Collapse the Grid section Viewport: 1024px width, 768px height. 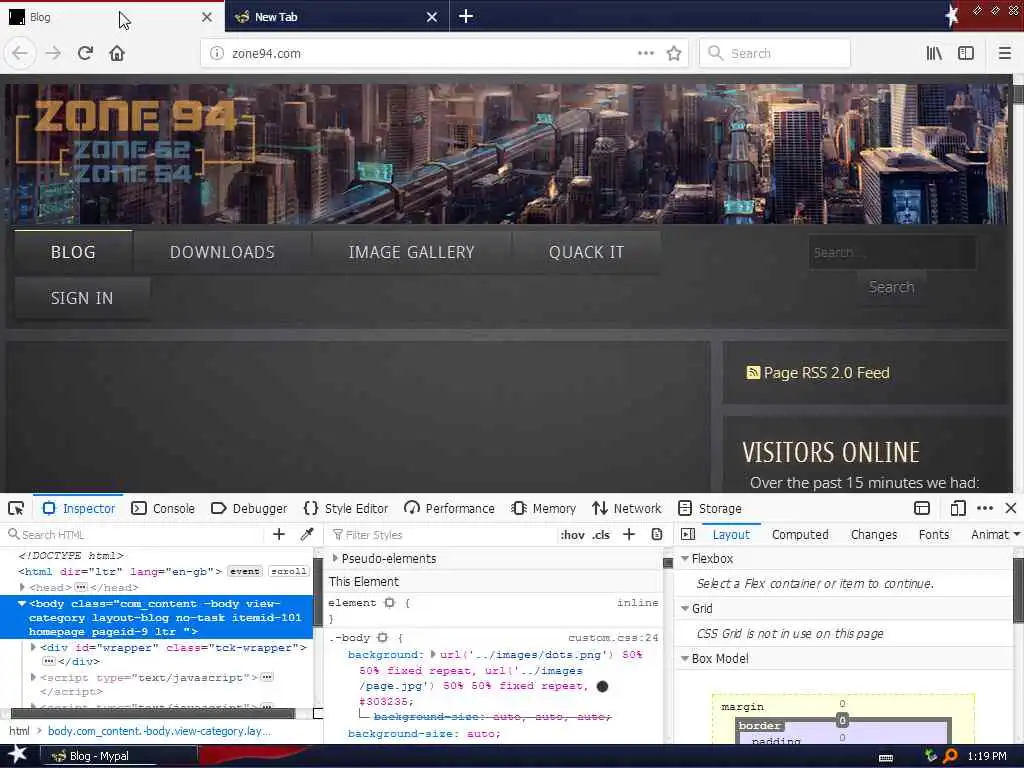coord(685,608)
